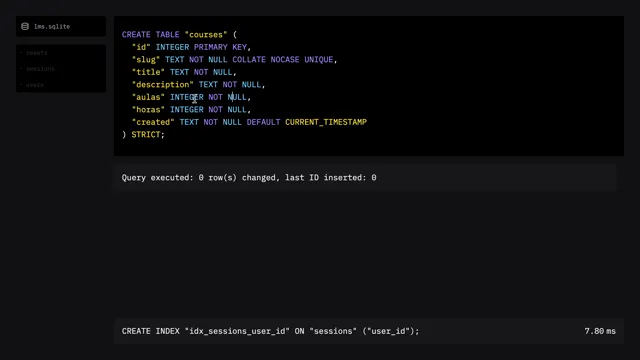Select the resets table in sidebar
Image resolution: width=640 pixels, height=360 pixels.
37,53
